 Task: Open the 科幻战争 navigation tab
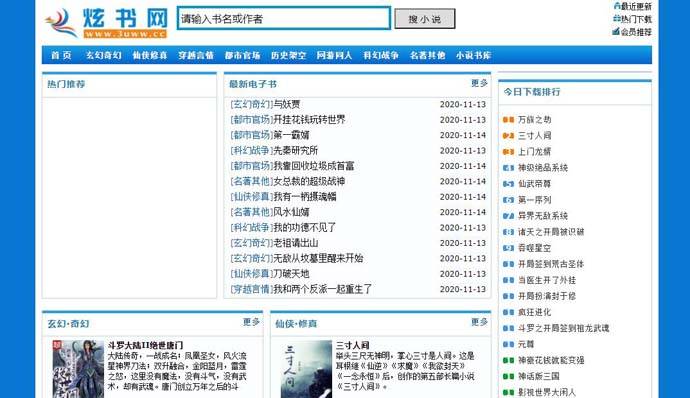pyautogui.click(x=381, y=55)
